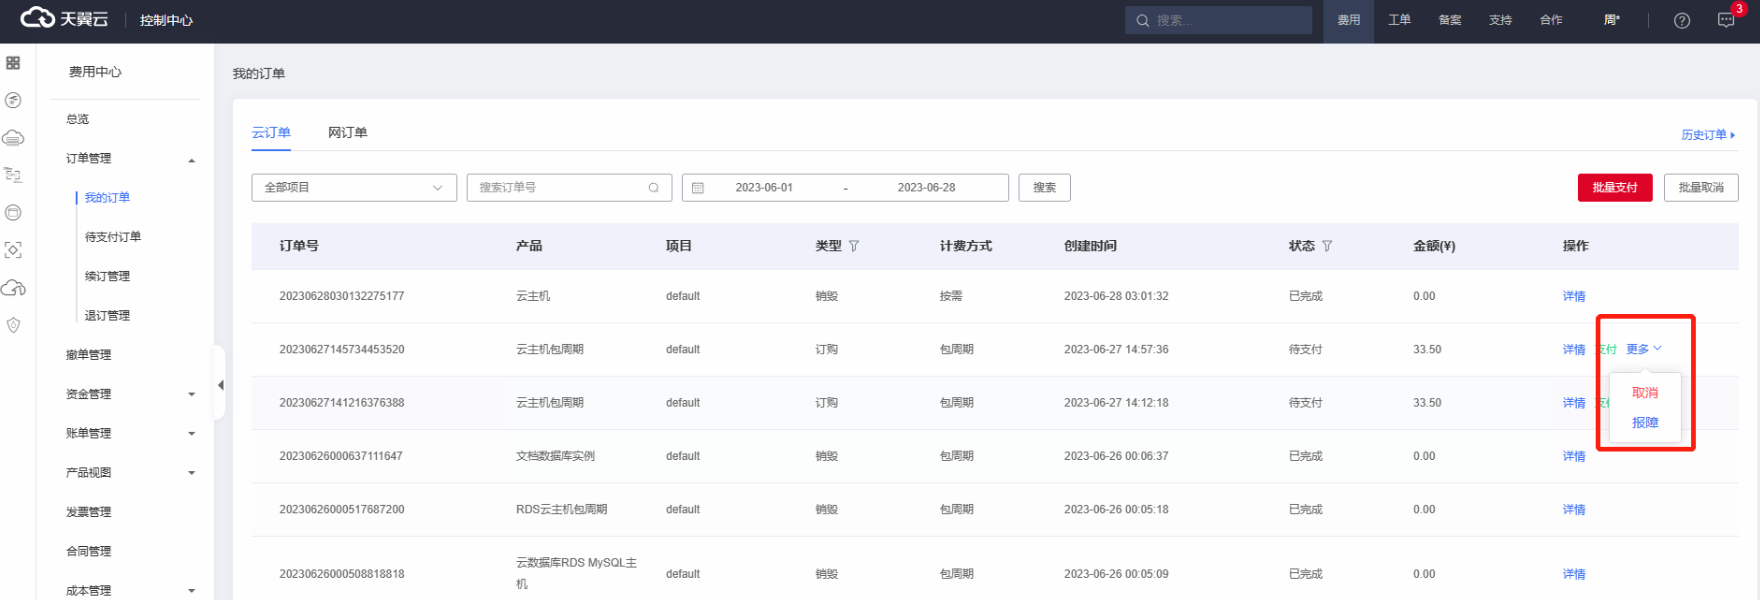Select 取消 from the 更多 dropdown menu
This screenshot has height=600, width=1760.
click(x=1645, y=393)
